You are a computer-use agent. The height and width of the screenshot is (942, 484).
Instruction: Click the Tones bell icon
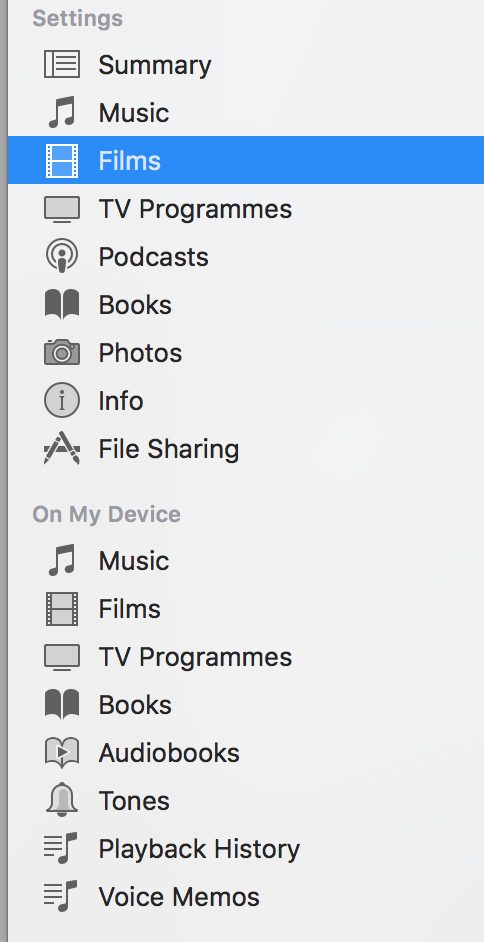tap(62, 800)
